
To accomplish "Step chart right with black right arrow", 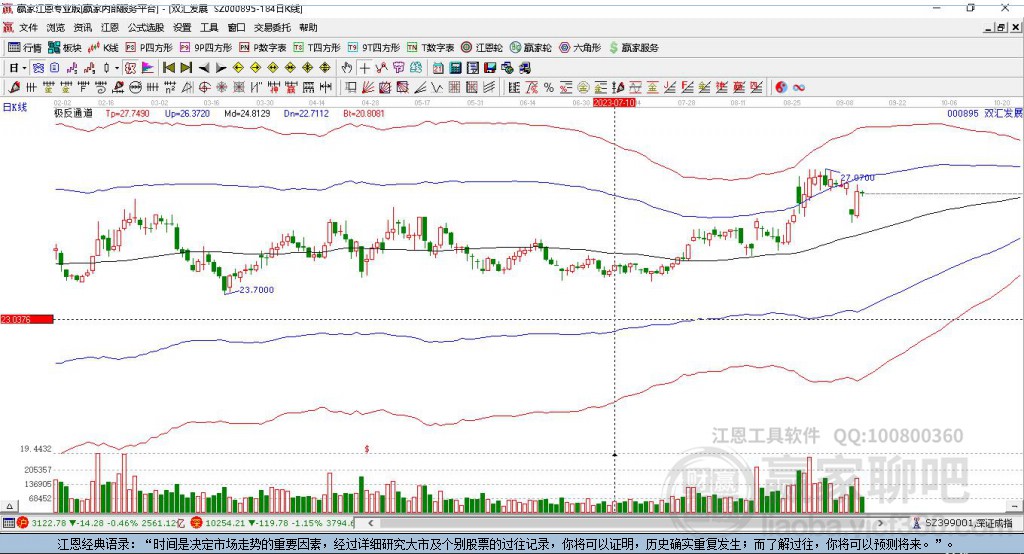I will tap(221, 68).
